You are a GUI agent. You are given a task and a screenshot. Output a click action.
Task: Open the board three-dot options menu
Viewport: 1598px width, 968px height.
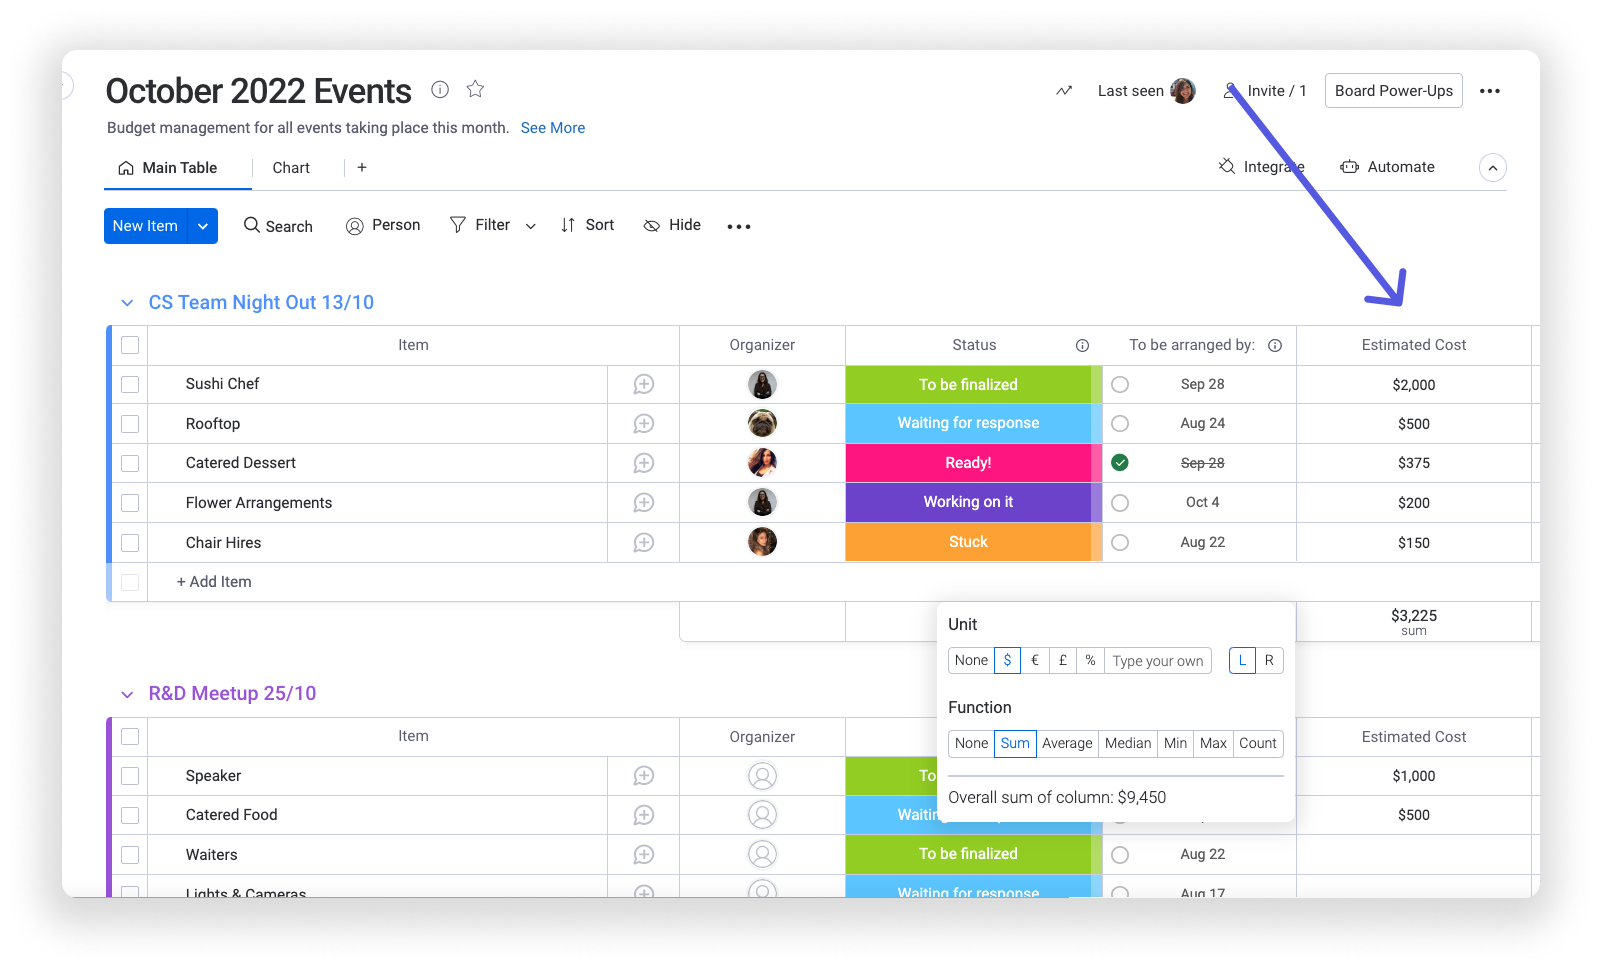click(1490, 91)
